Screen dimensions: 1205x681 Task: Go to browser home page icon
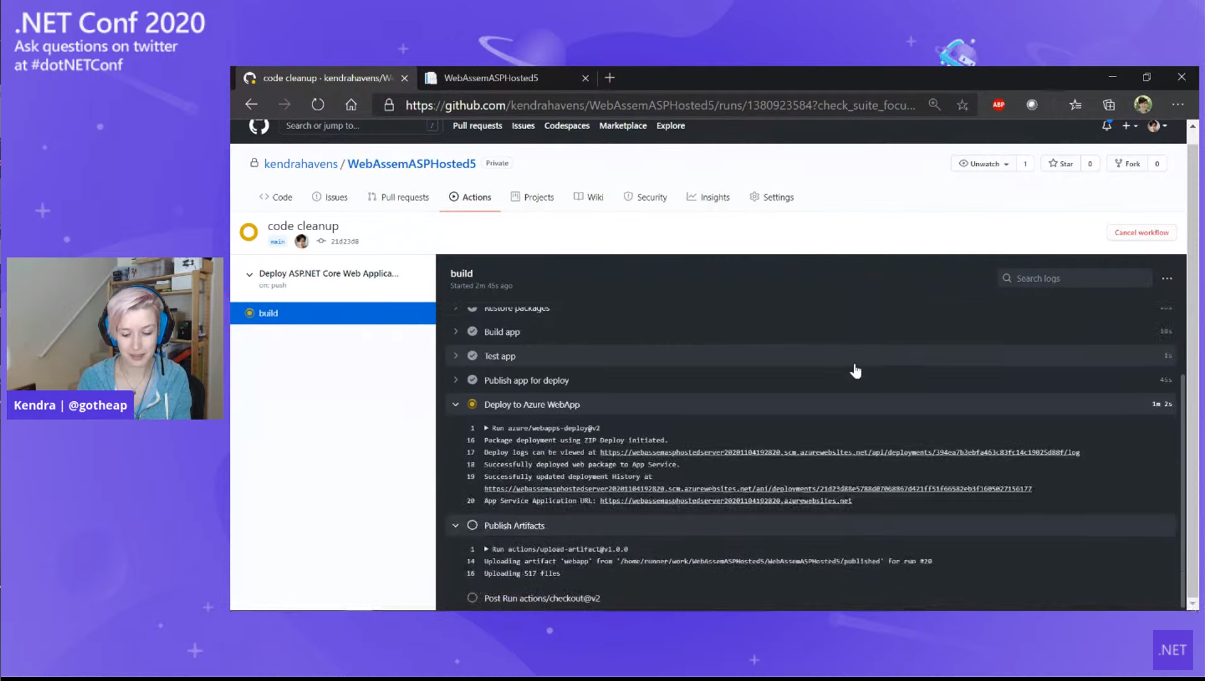click(351, 105)
